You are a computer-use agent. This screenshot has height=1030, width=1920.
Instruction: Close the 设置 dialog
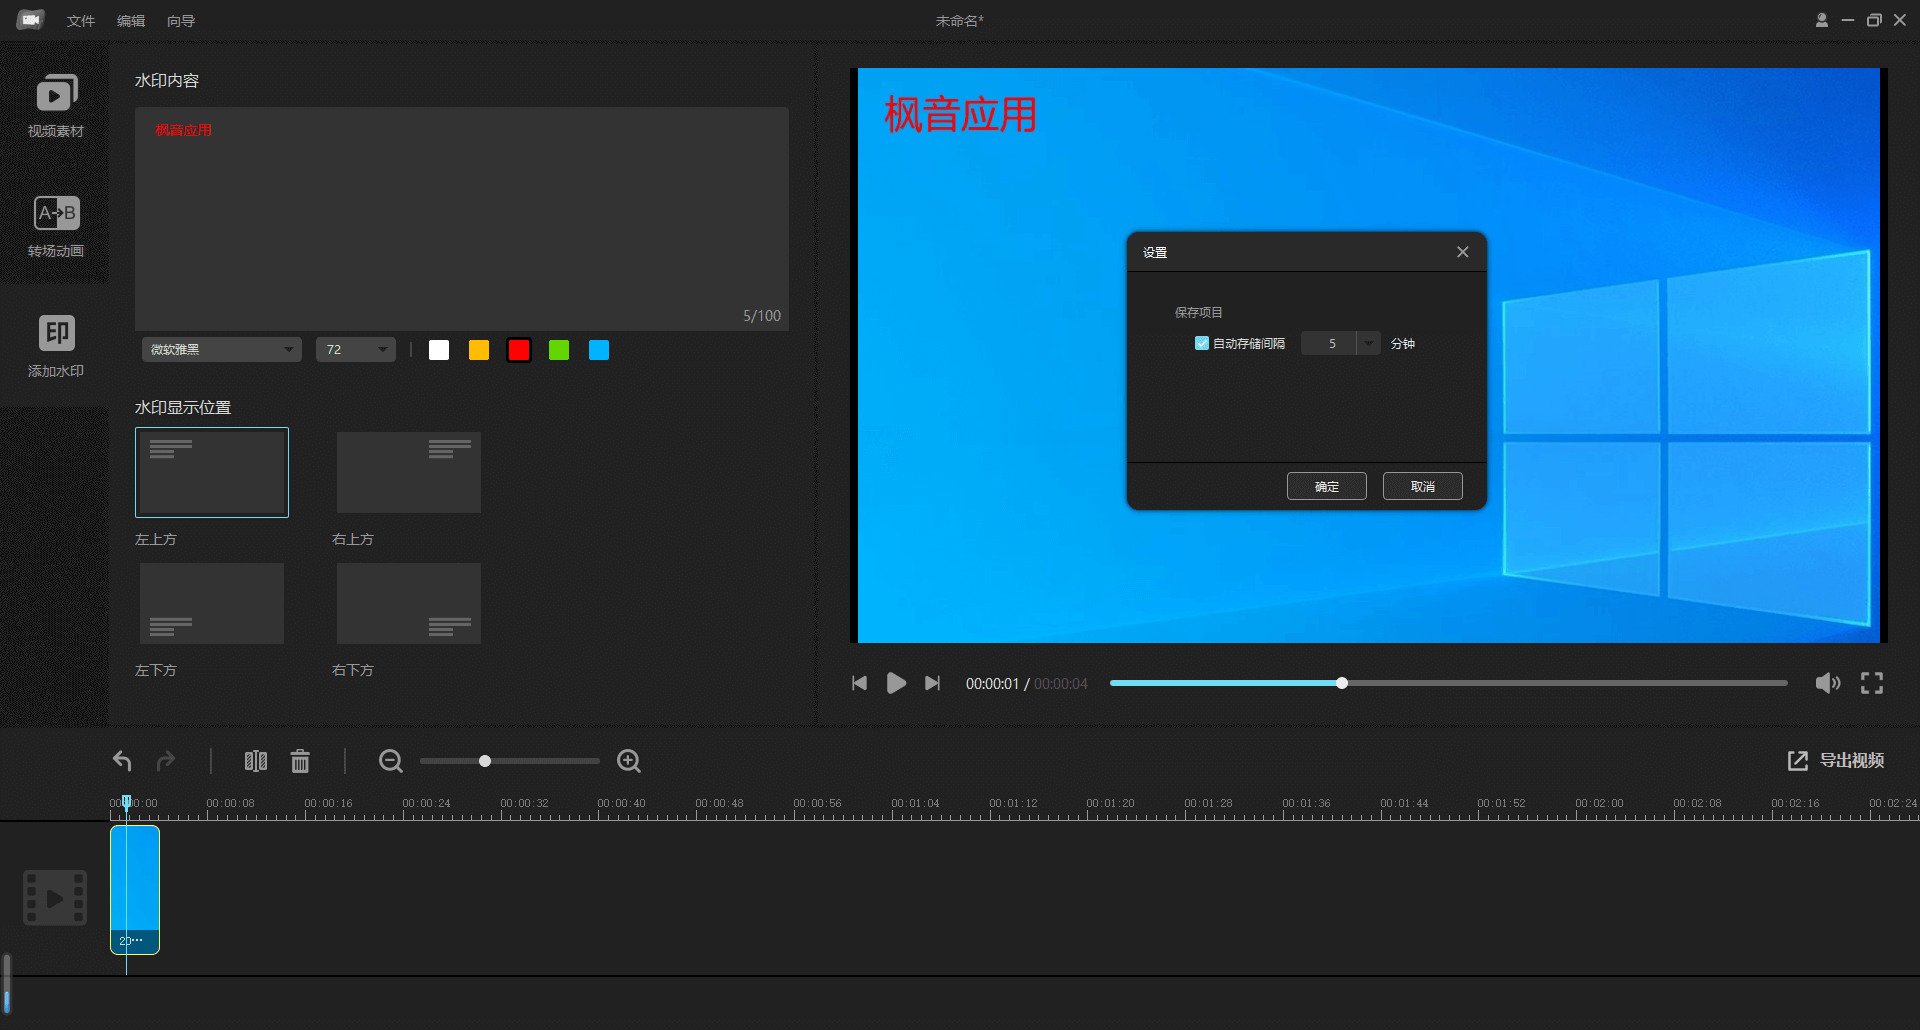(x=1462, y=252)
